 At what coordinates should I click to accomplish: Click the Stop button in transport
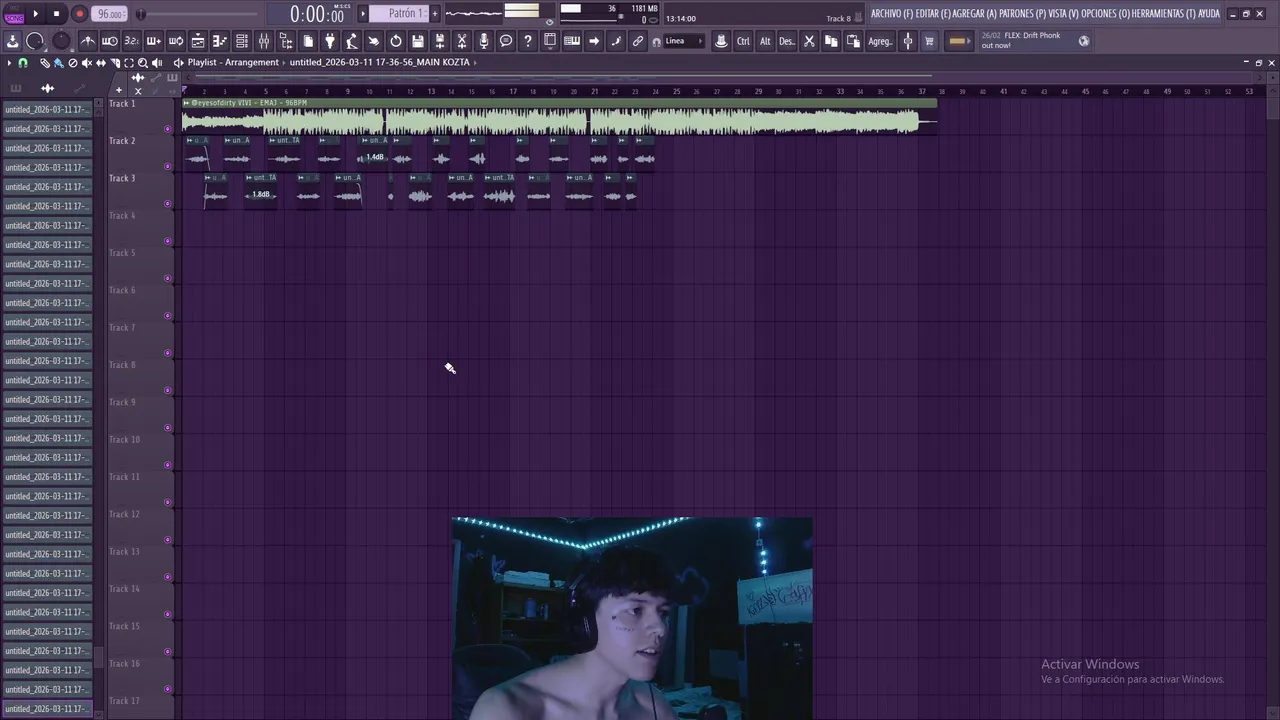coord(57,14)
